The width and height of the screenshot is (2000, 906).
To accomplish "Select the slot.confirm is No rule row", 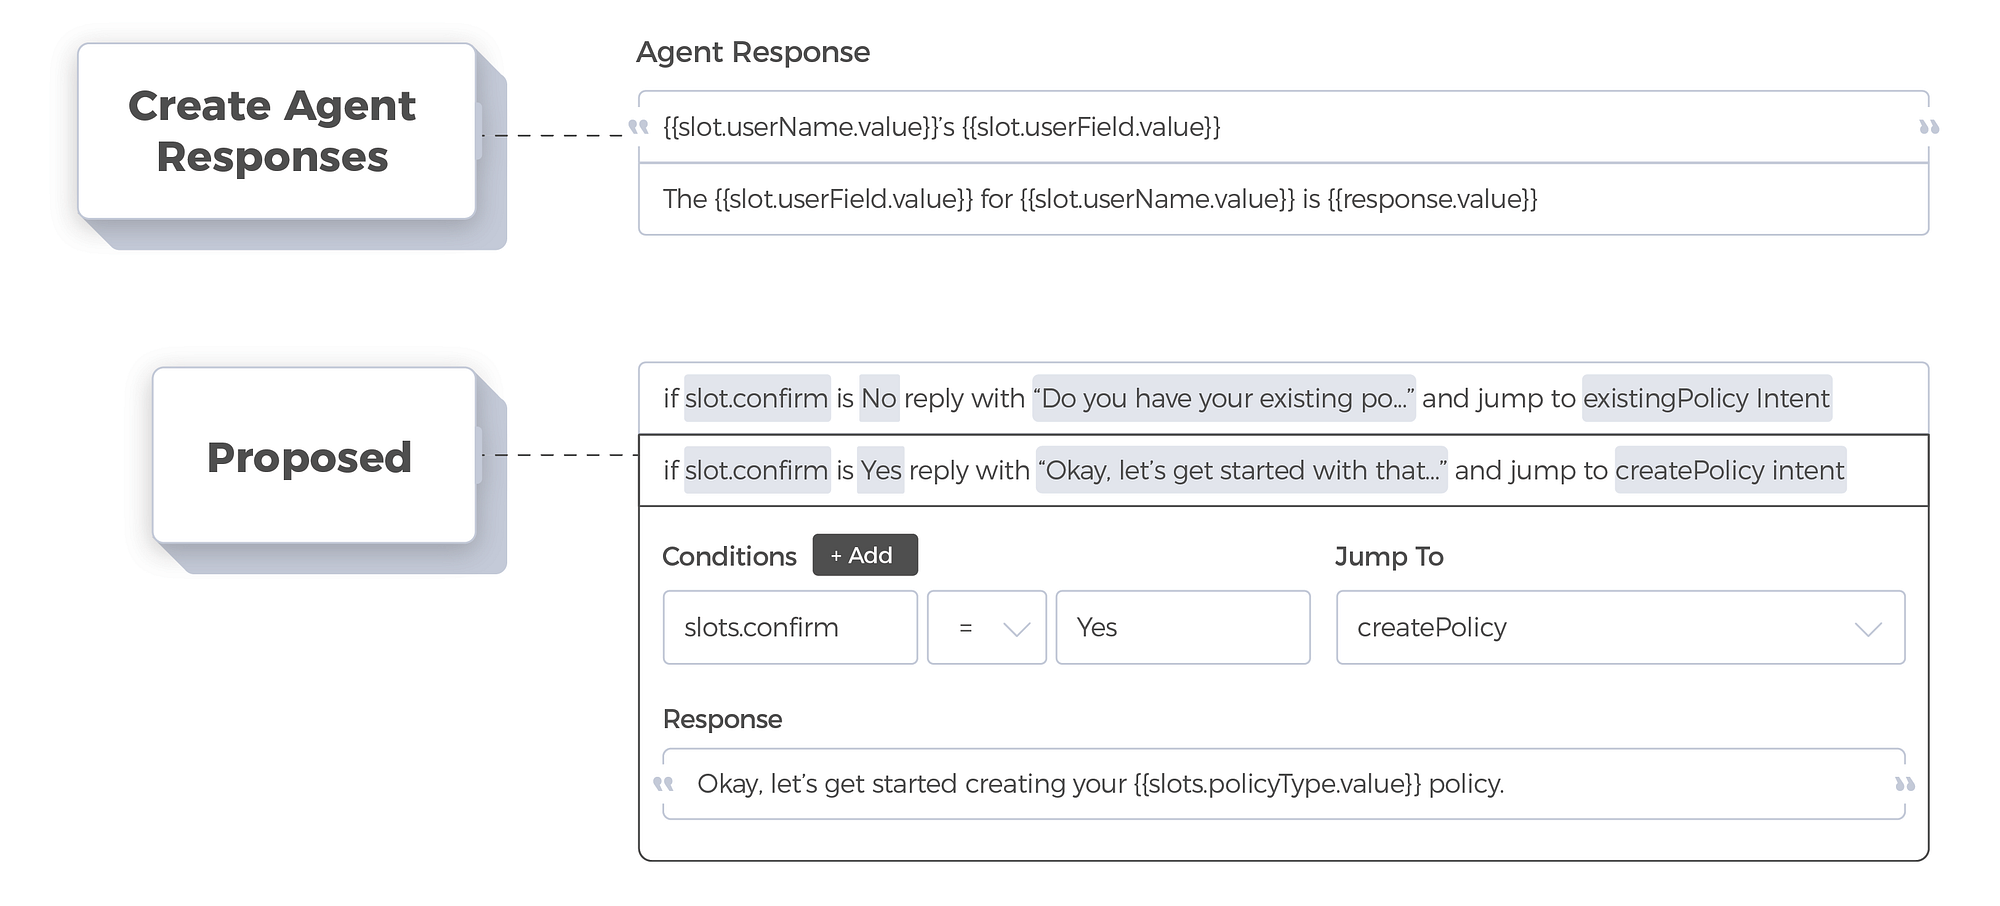I will [1283, 398].
